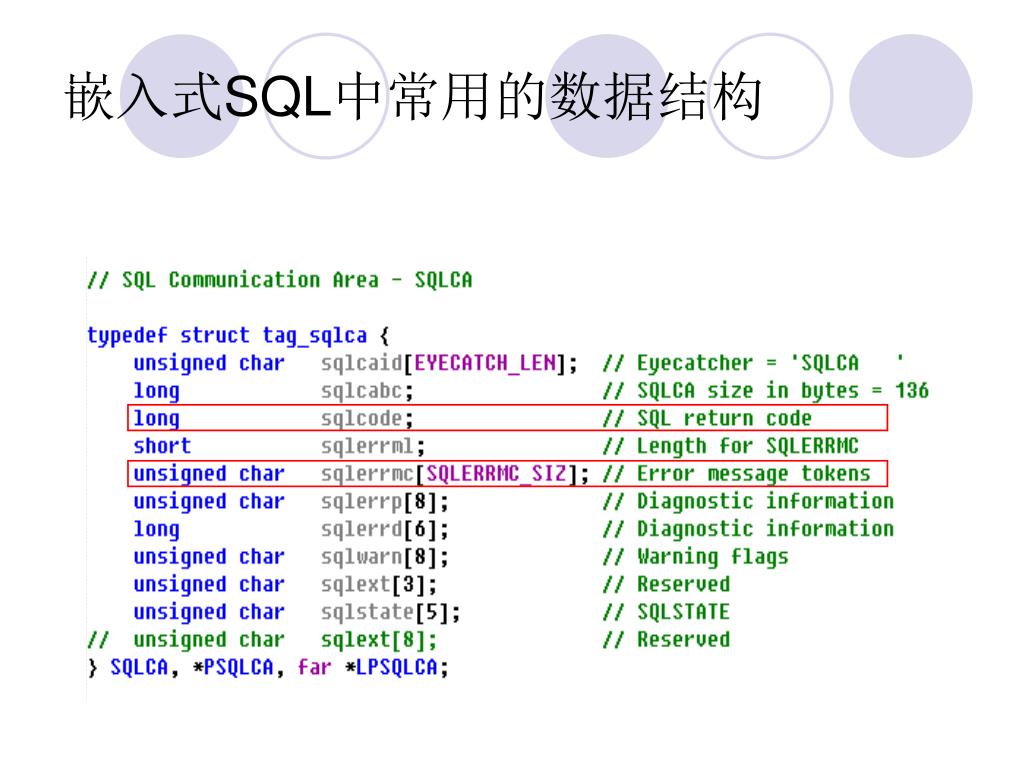Click the Diagnostic information comment beside sqlerrp[8]
Screen dimensions: 1024x768
[748, 502]
